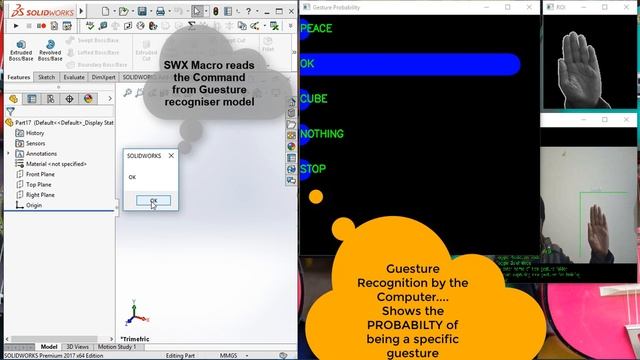Open the DimXpertManager crosshair tab icon

(69, 99)
